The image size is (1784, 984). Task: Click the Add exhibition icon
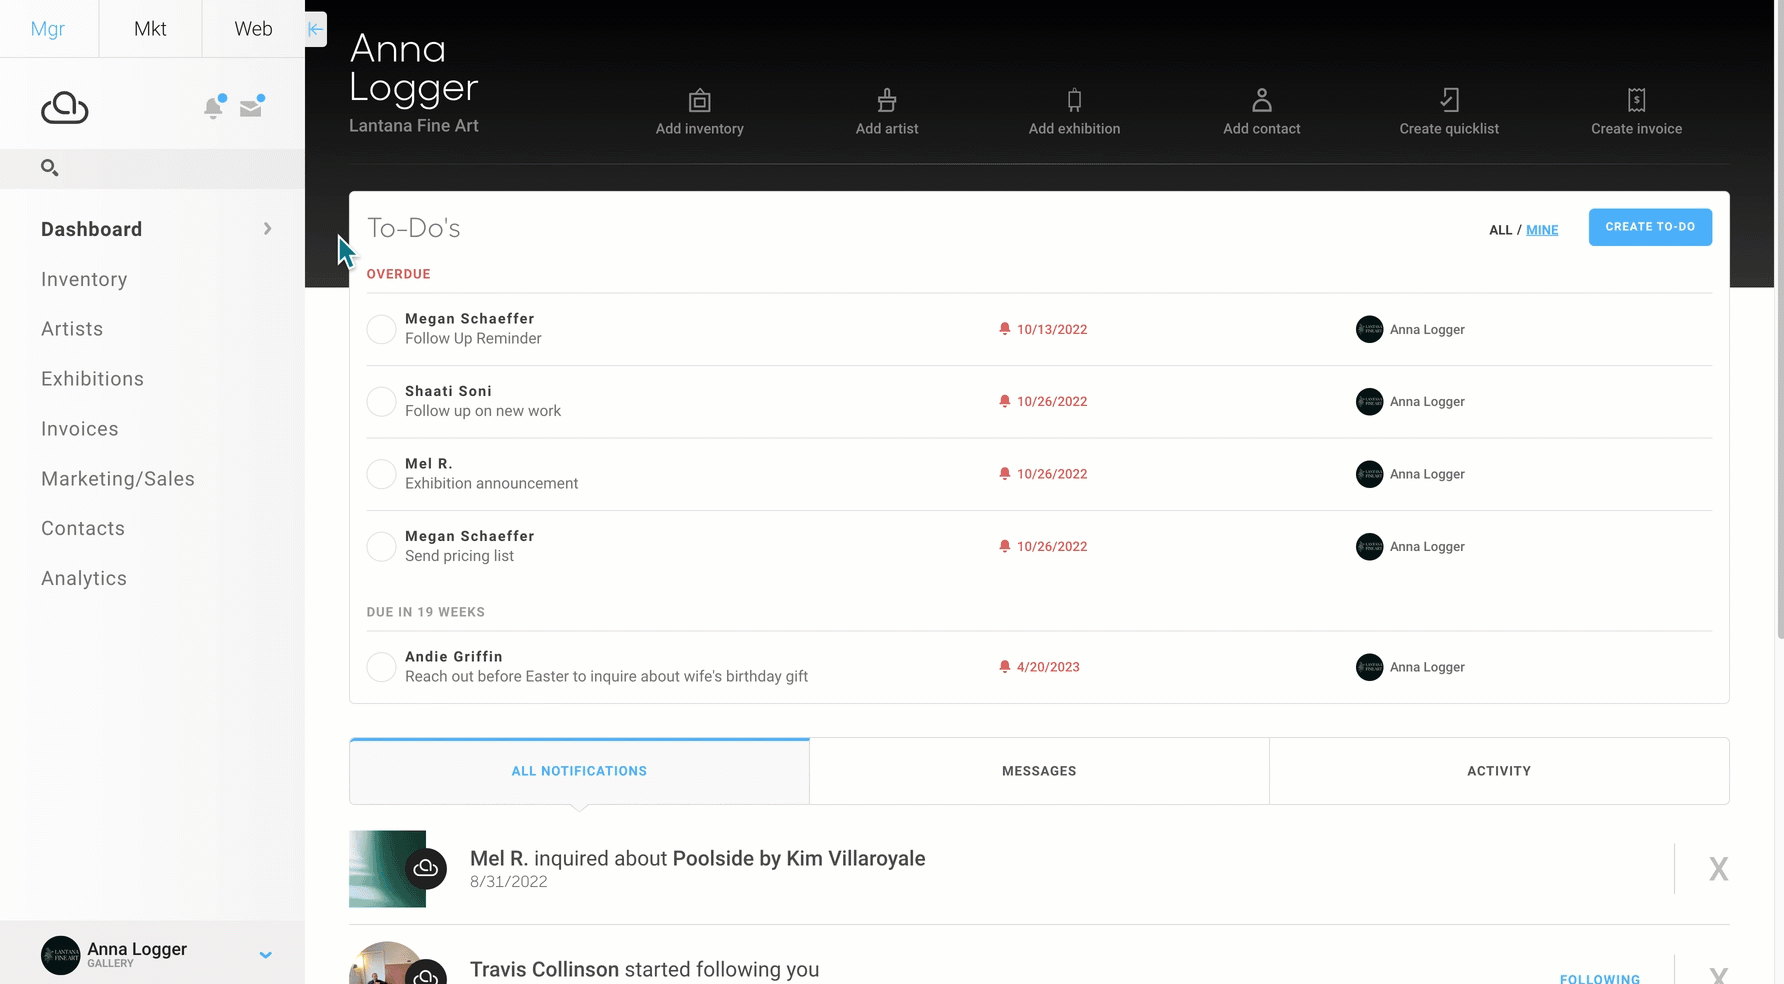pyautogui.click(x=1075, y=100)
